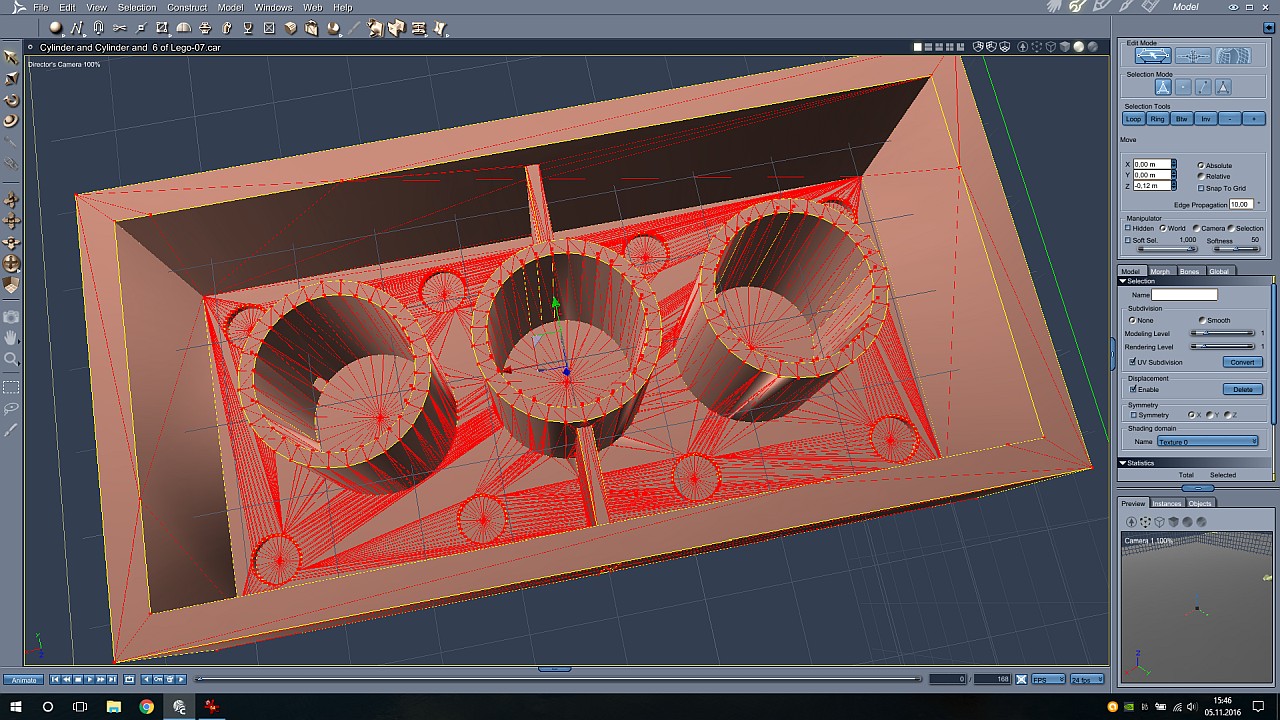
Task: Click the Edge Propagation value field
Action: (x=1240, y=204)
